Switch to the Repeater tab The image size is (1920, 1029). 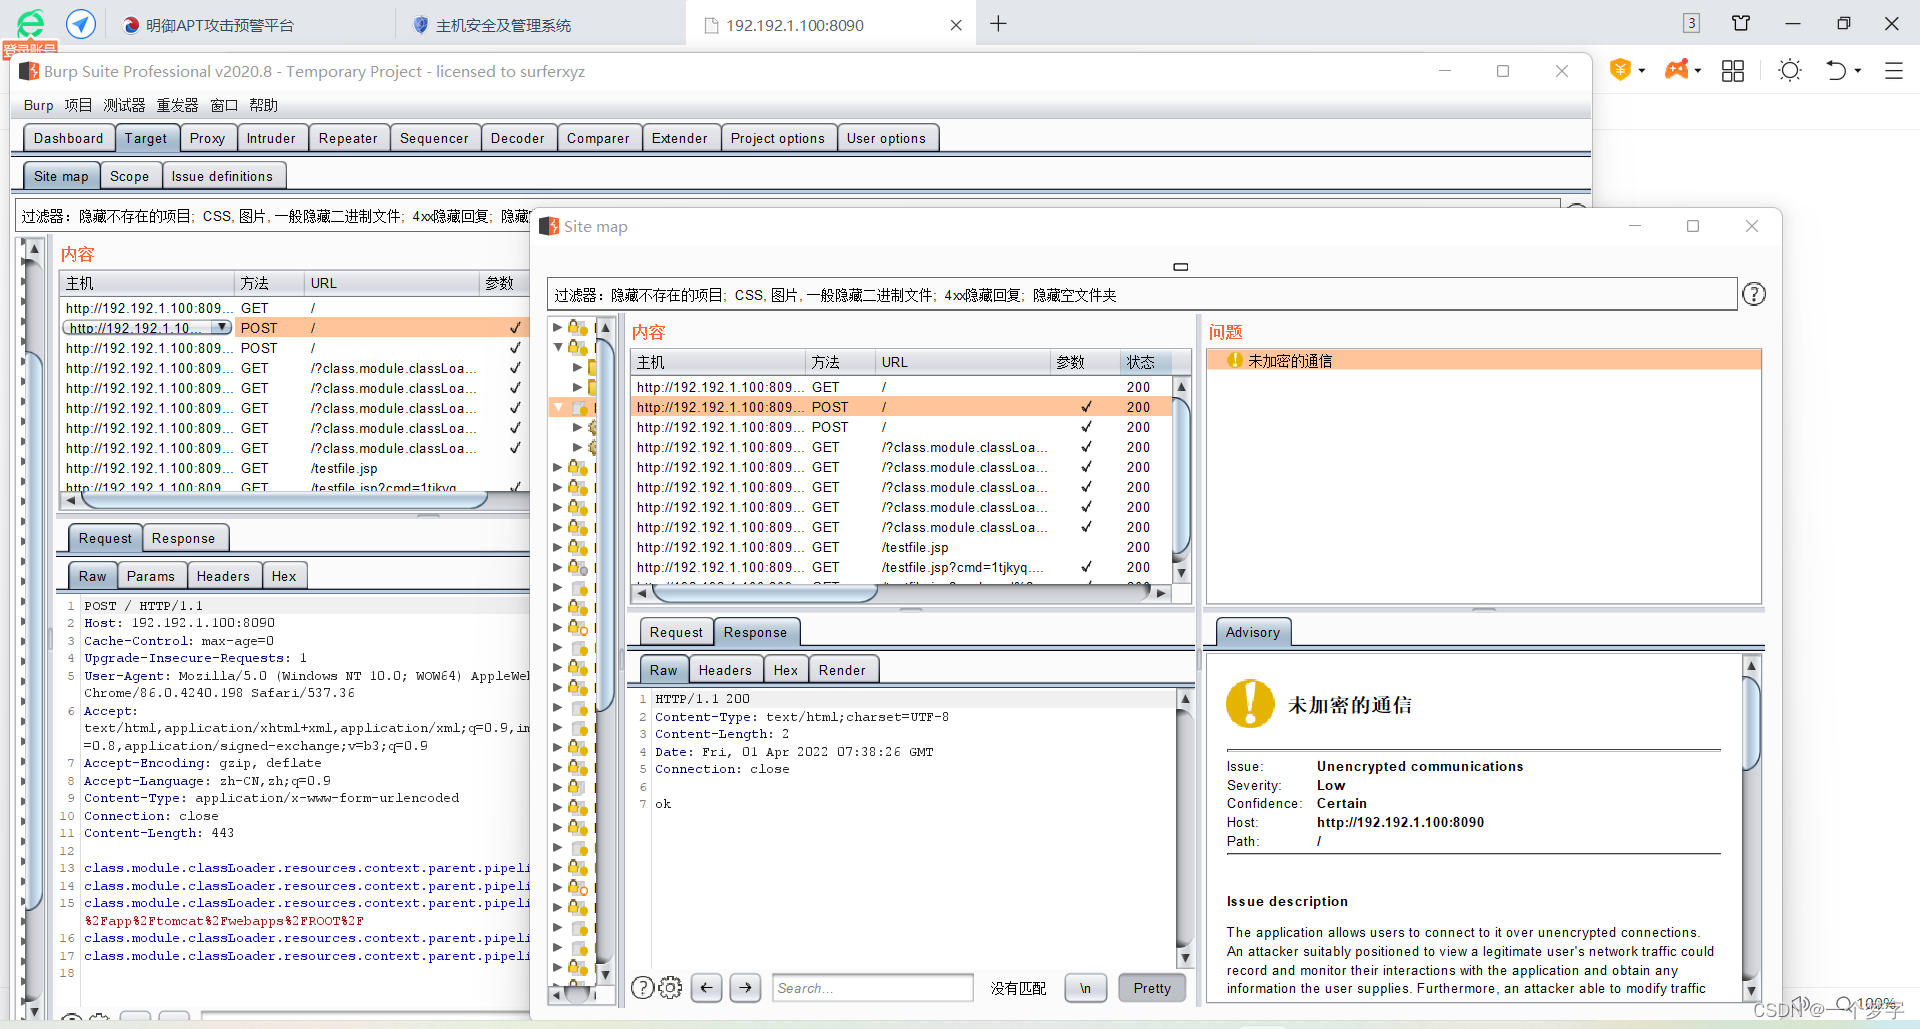(348, 138)
